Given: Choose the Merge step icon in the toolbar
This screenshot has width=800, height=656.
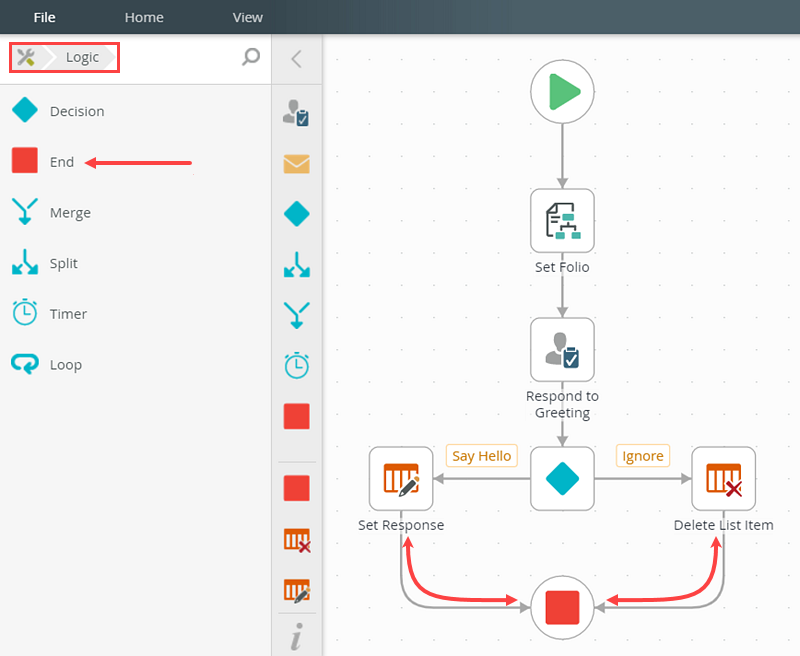Looking at the screenshot, I should 297,314.
